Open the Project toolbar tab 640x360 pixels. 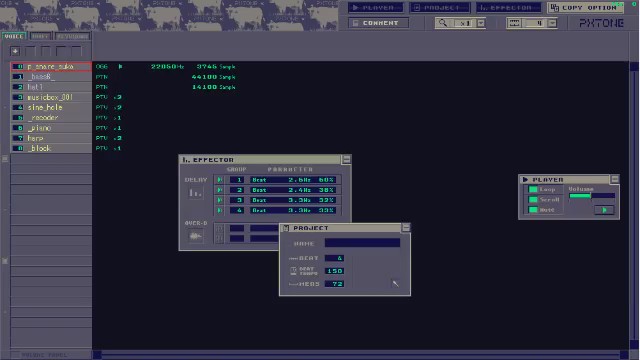(x=440, y=7)
